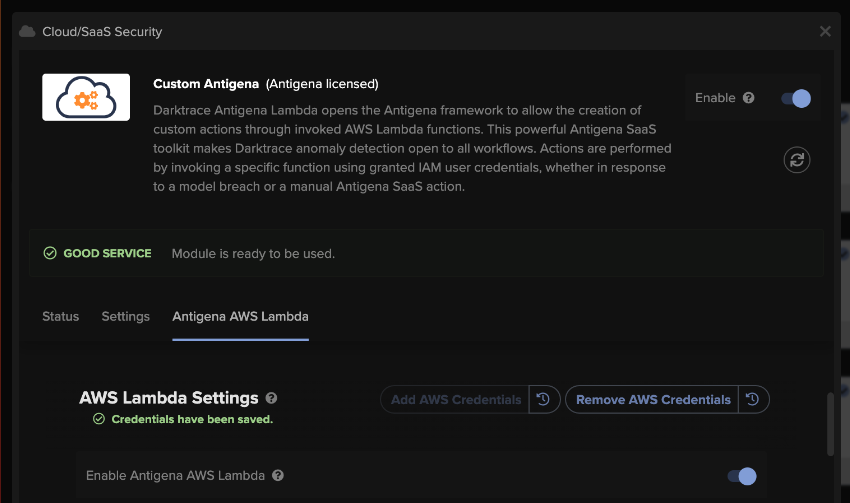Select the Antigena AWS Lambda tab

pyautogui.click(x=240, y=317)
